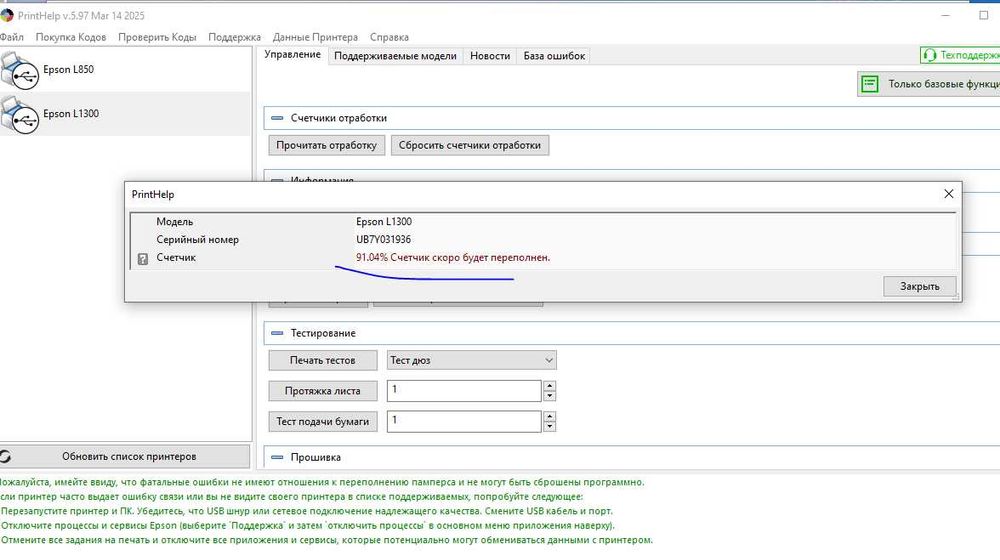
Task: Click the green list icon of Только базовые функции
Action: pyautogui.click(x=870, y=84)
